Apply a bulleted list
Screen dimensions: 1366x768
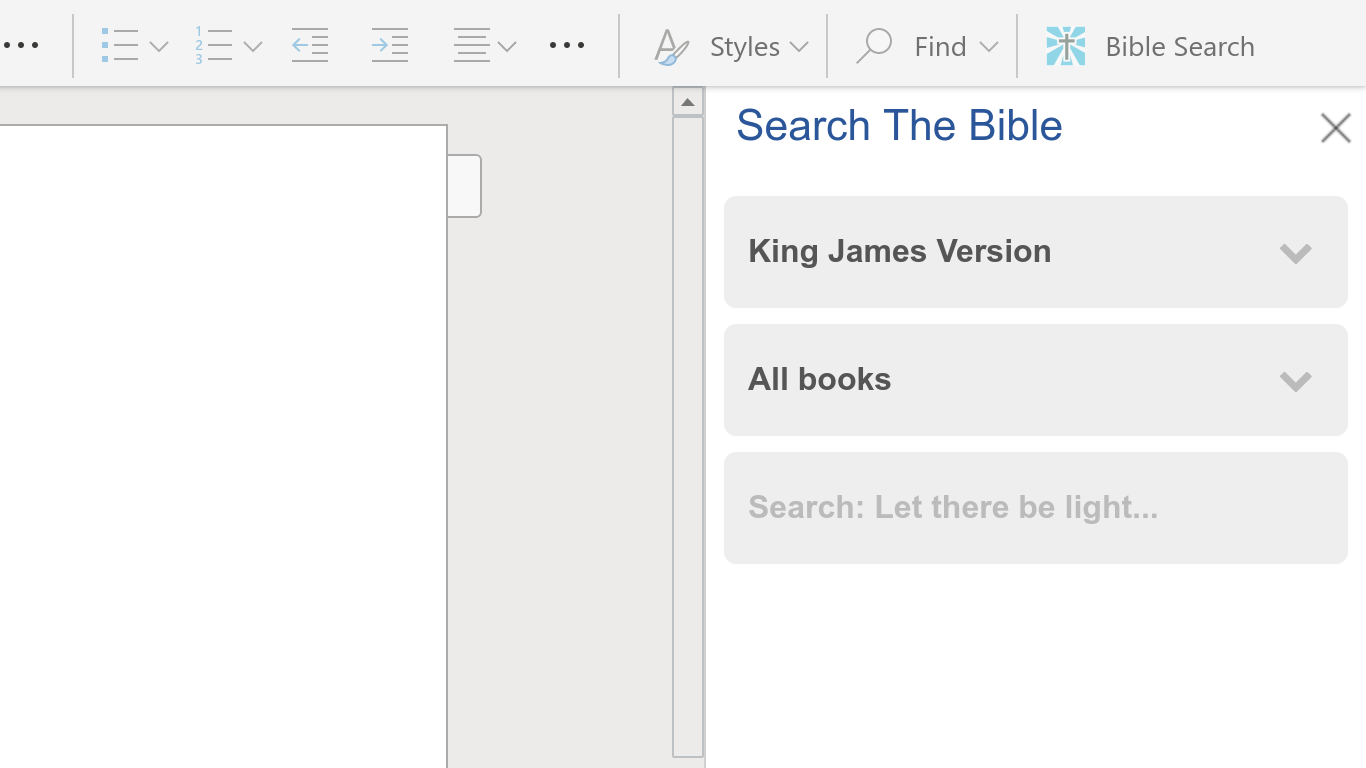[119, 46]
